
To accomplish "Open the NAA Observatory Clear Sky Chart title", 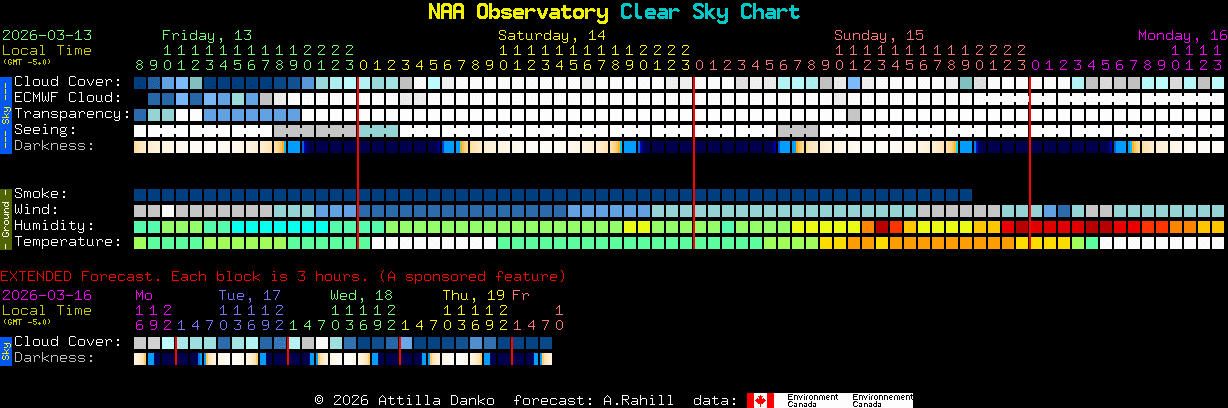I will point(614,12).
